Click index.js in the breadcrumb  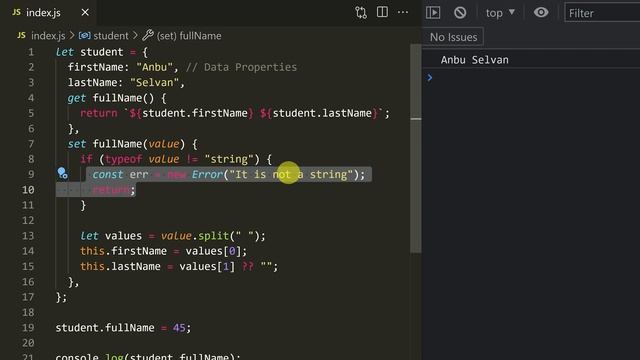click(x=48, y=36)
